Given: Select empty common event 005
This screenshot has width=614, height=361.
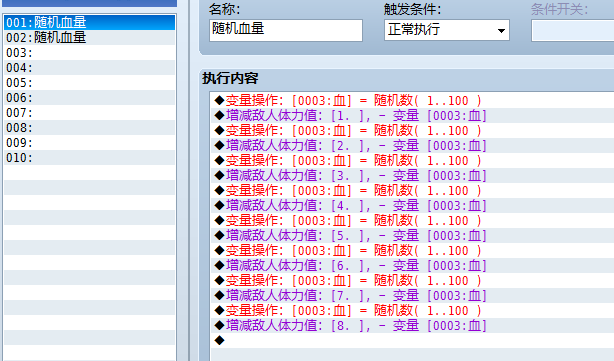Looking at the screenshot, I should 89,83.
